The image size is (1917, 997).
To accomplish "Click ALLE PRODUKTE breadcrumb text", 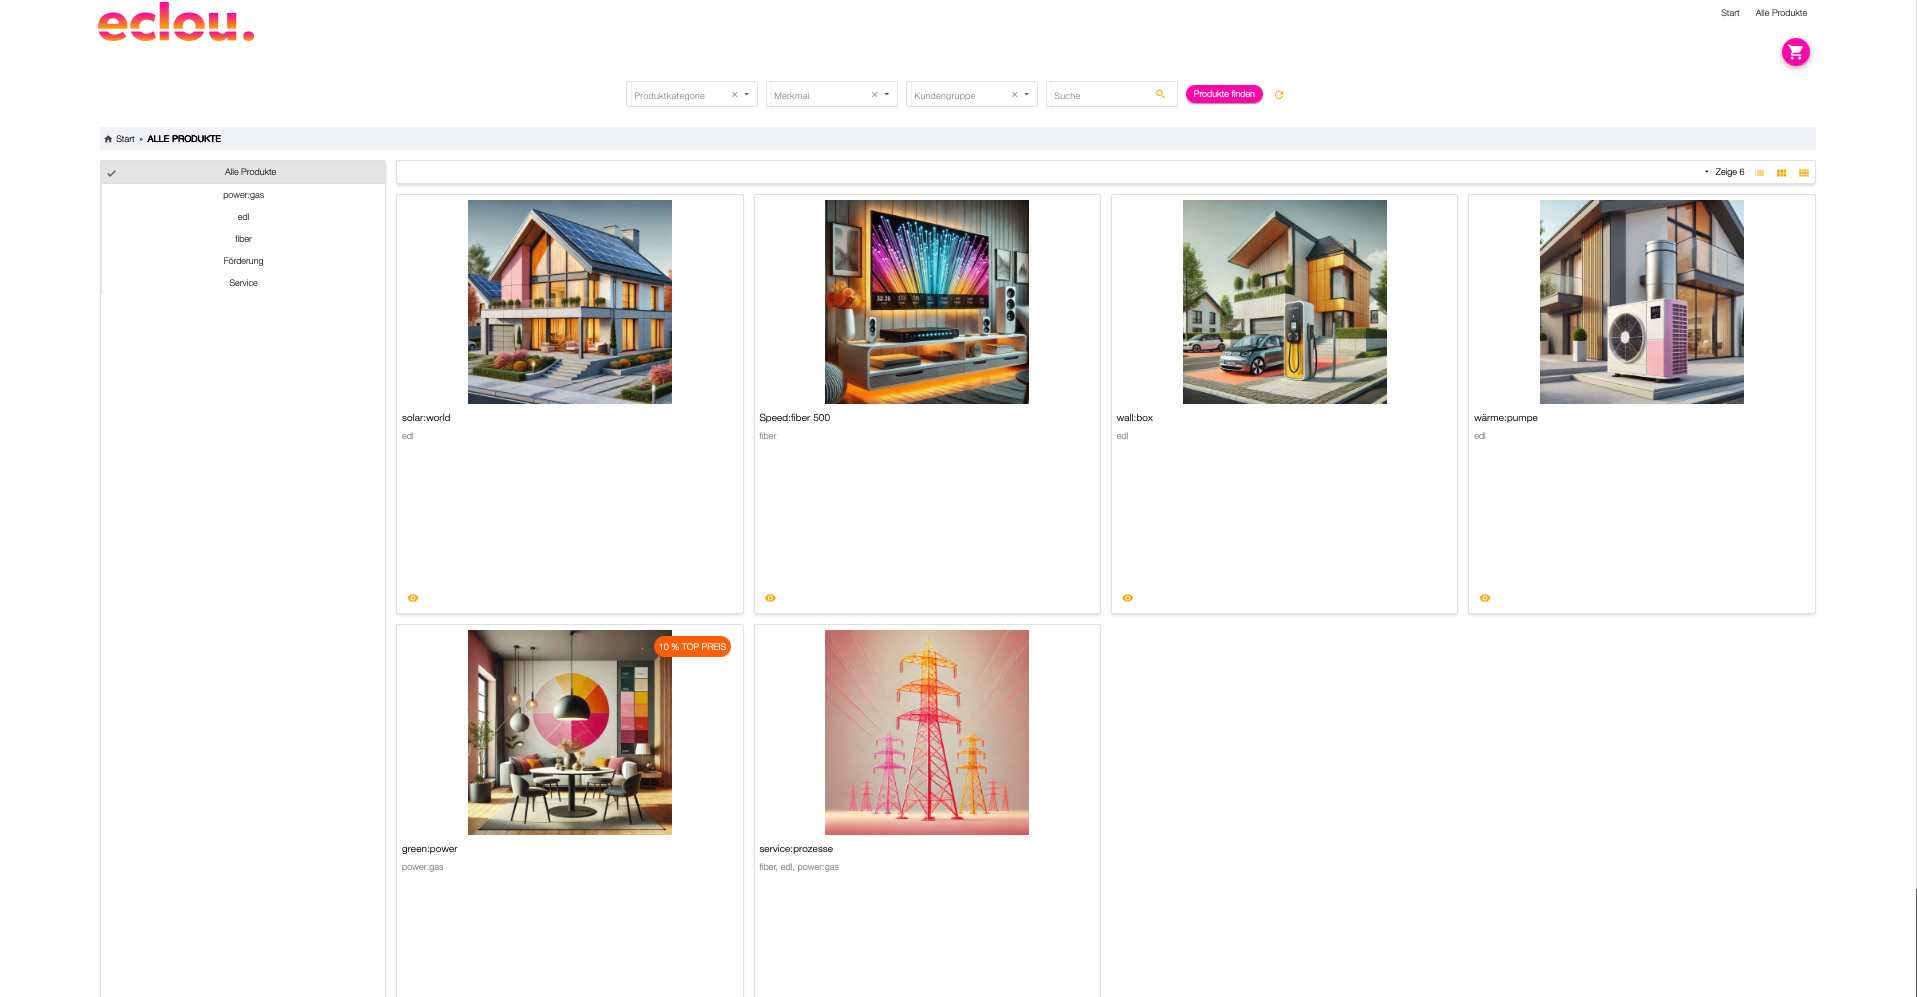I will click(184, 139).
